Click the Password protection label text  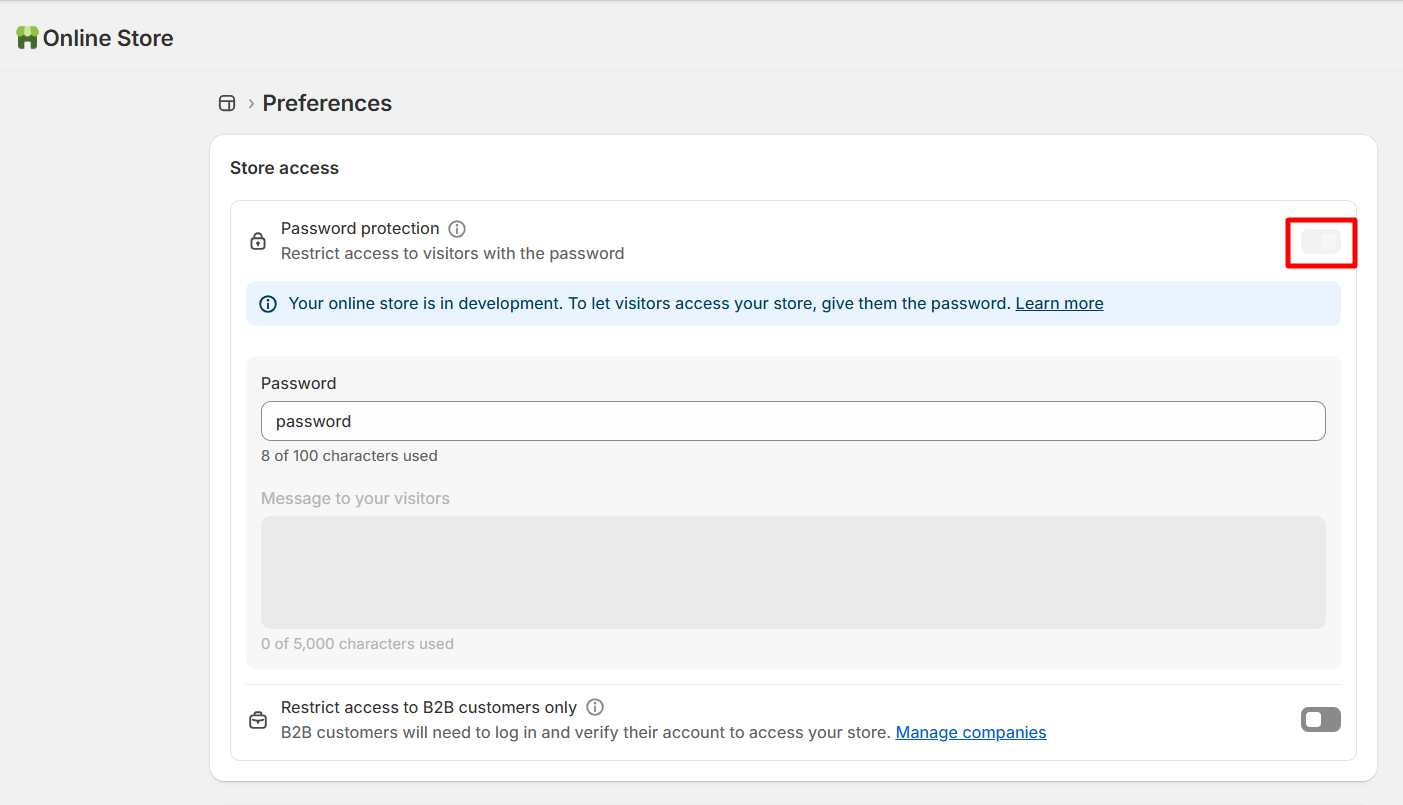click(360, 229)
